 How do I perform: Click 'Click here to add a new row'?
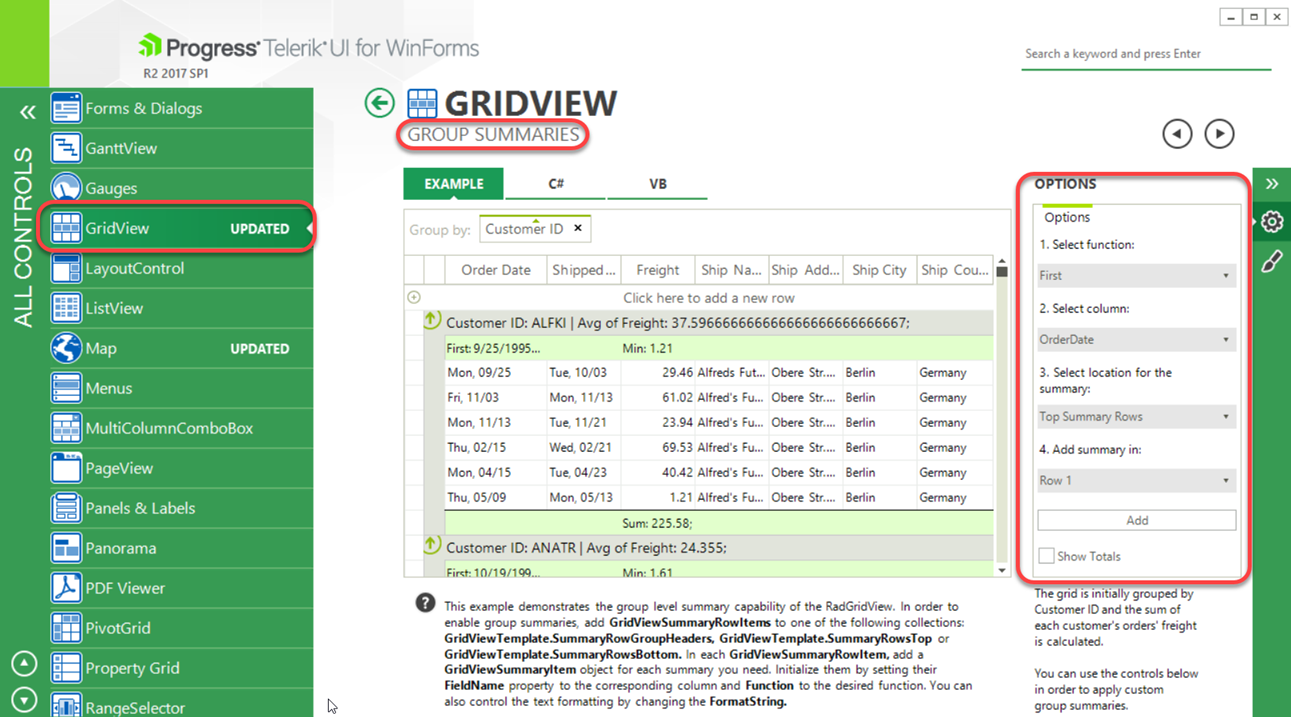click(709, 297)
